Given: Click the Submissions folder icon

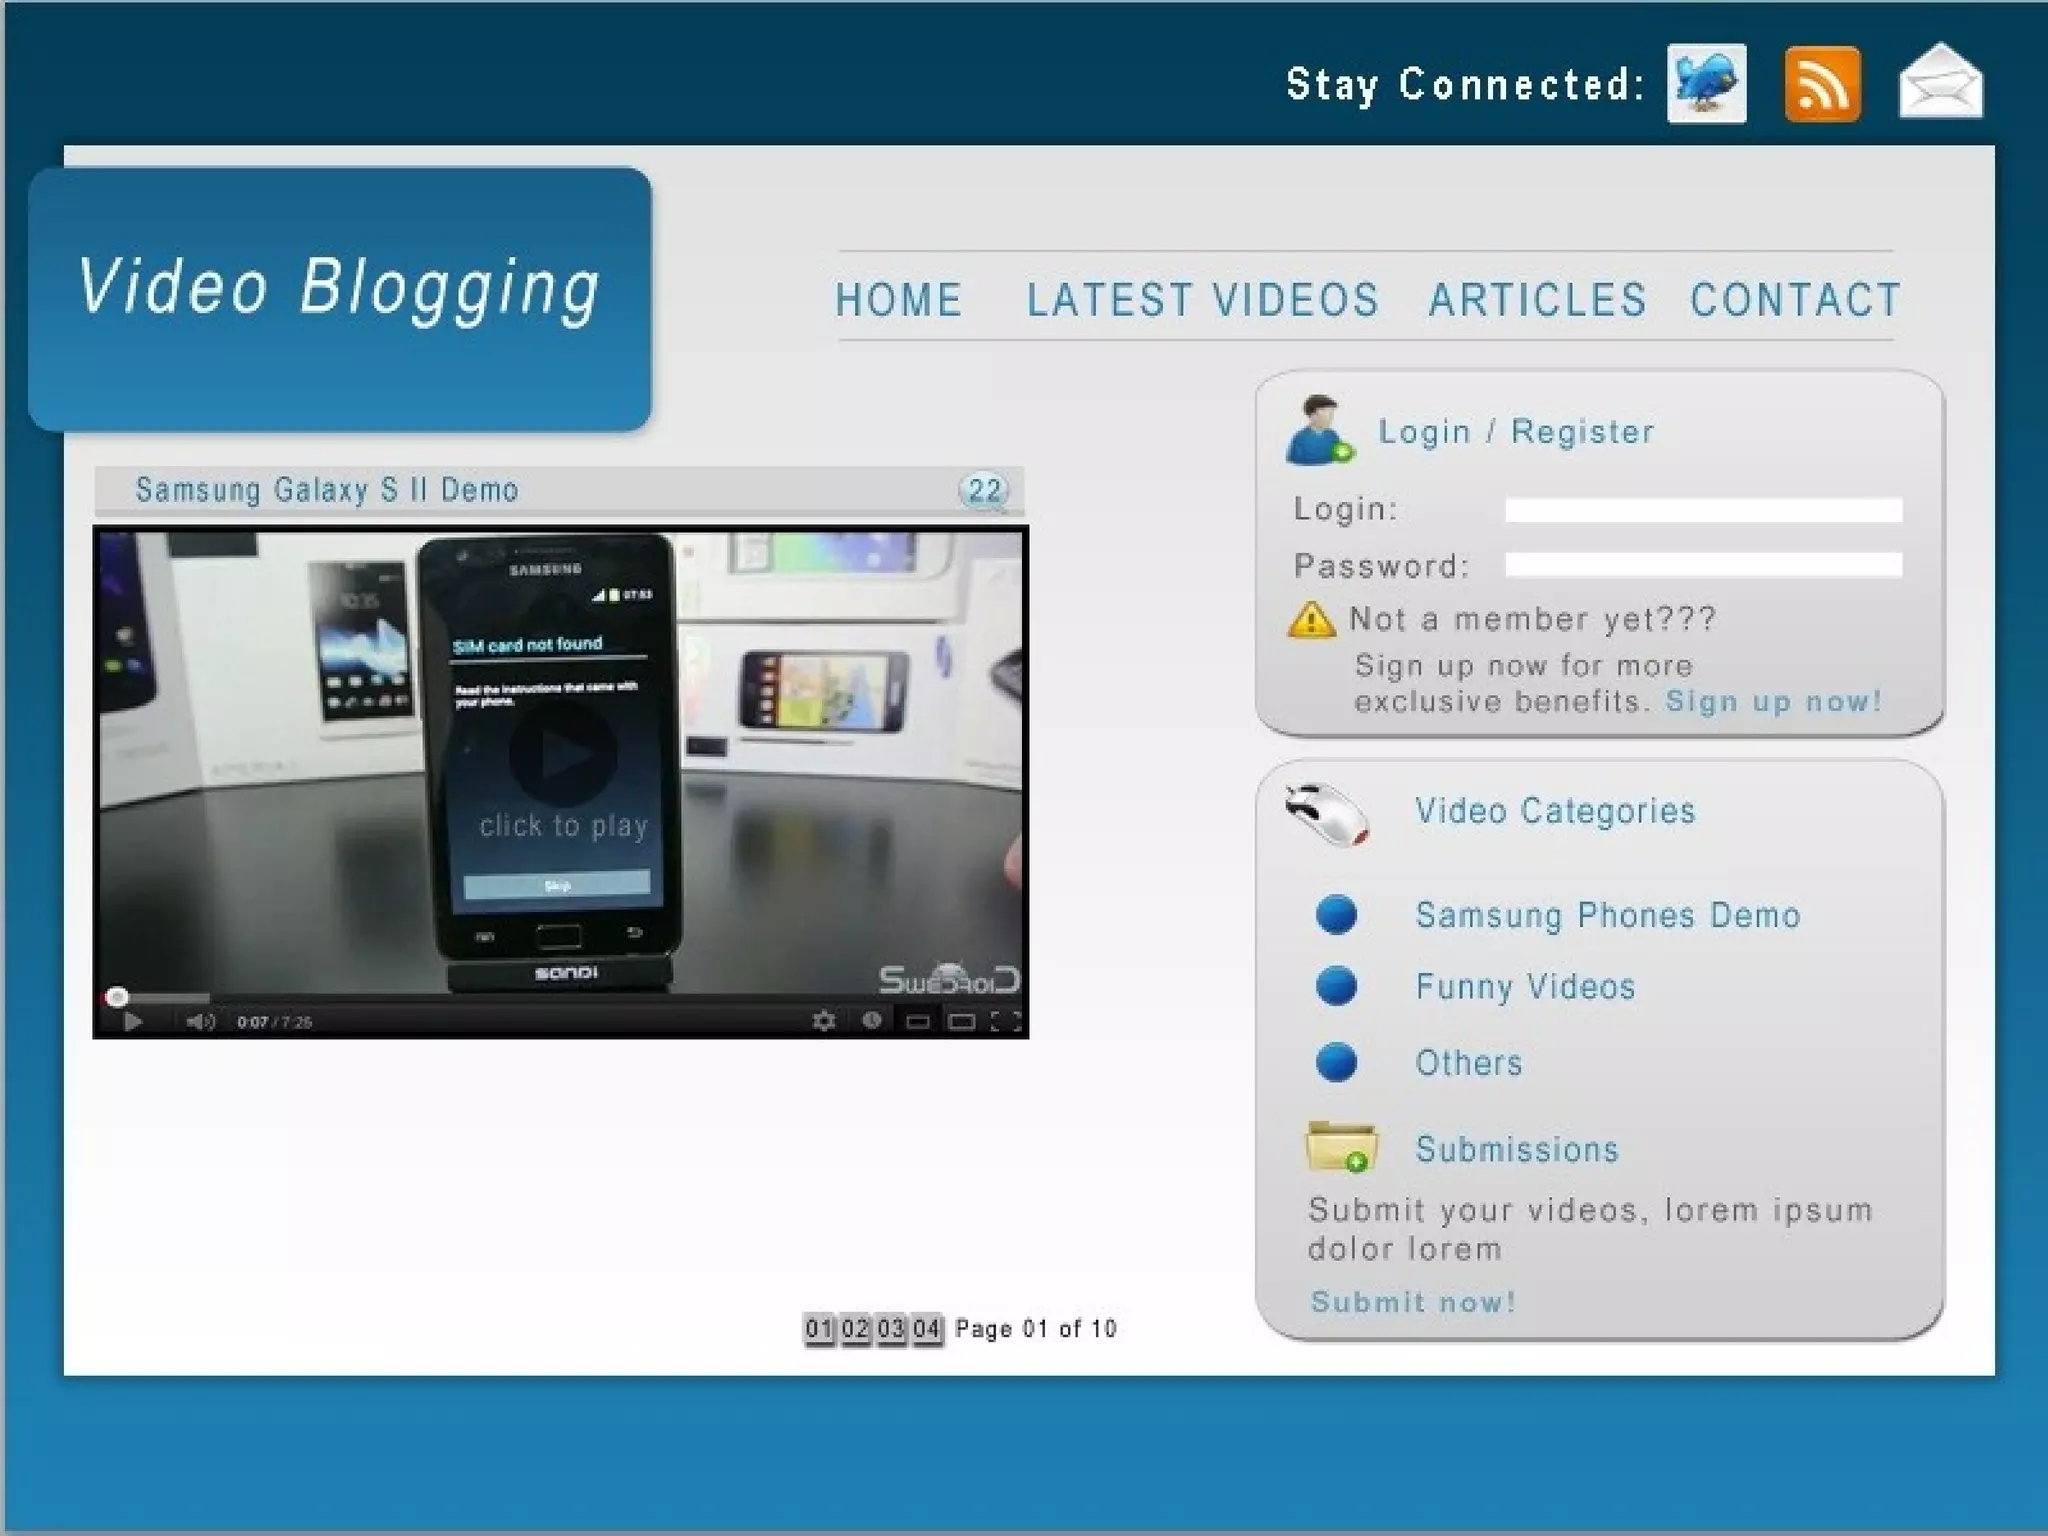Looking at the screenshot, I should 1340,1147.
